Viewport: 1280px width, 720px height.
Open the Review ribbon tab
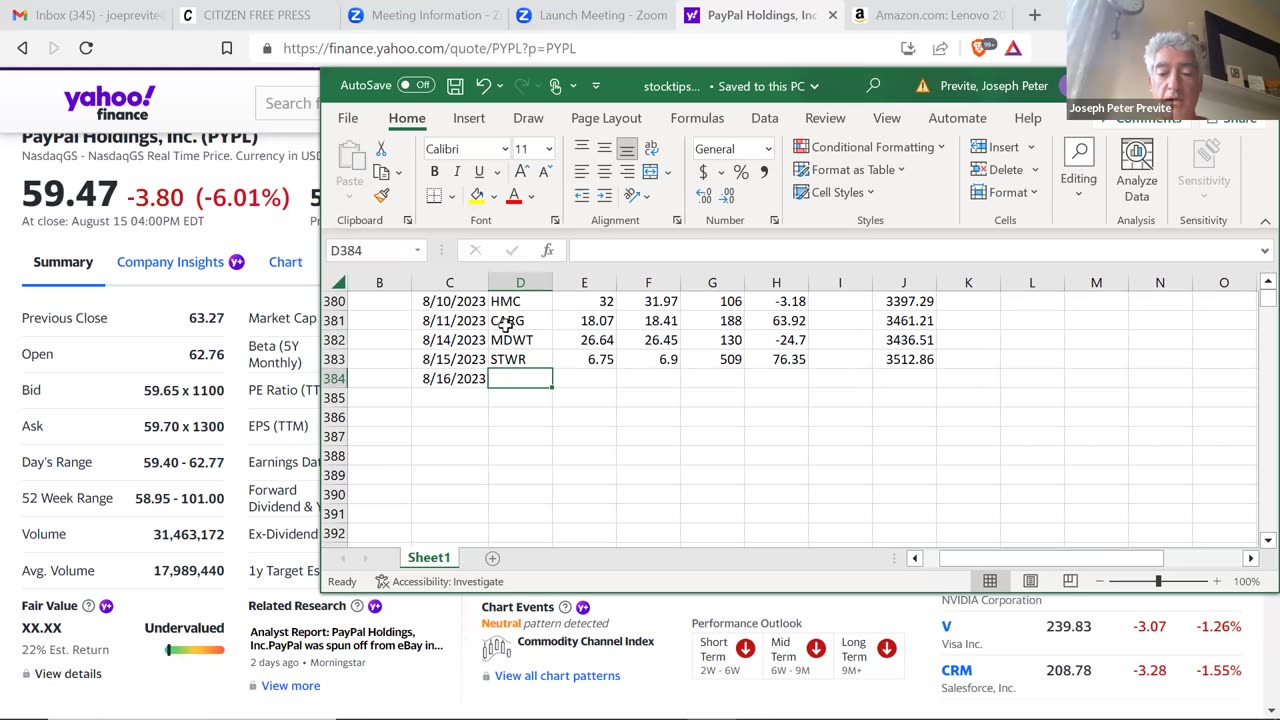(825, 118)
